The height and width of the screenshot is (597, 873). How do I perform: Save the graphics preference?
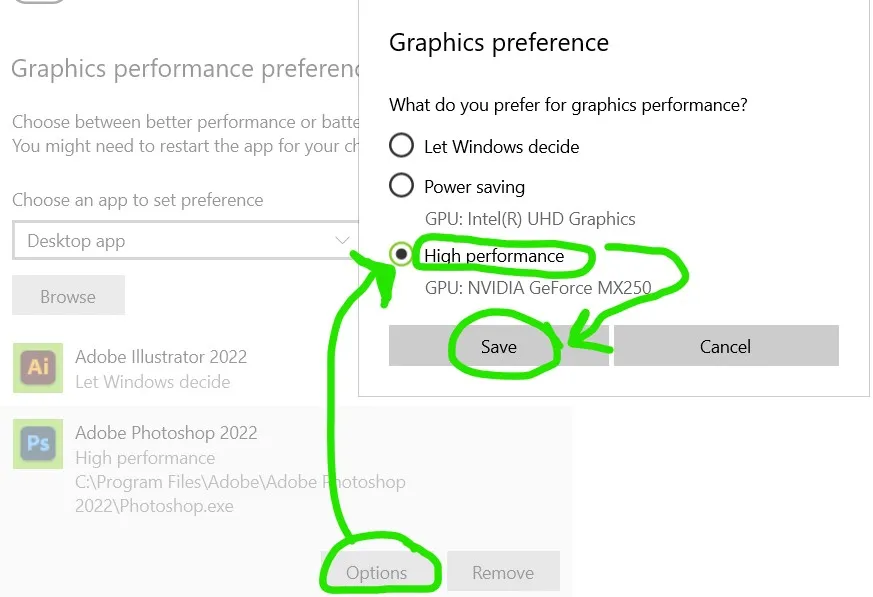(x=498, y=346)
